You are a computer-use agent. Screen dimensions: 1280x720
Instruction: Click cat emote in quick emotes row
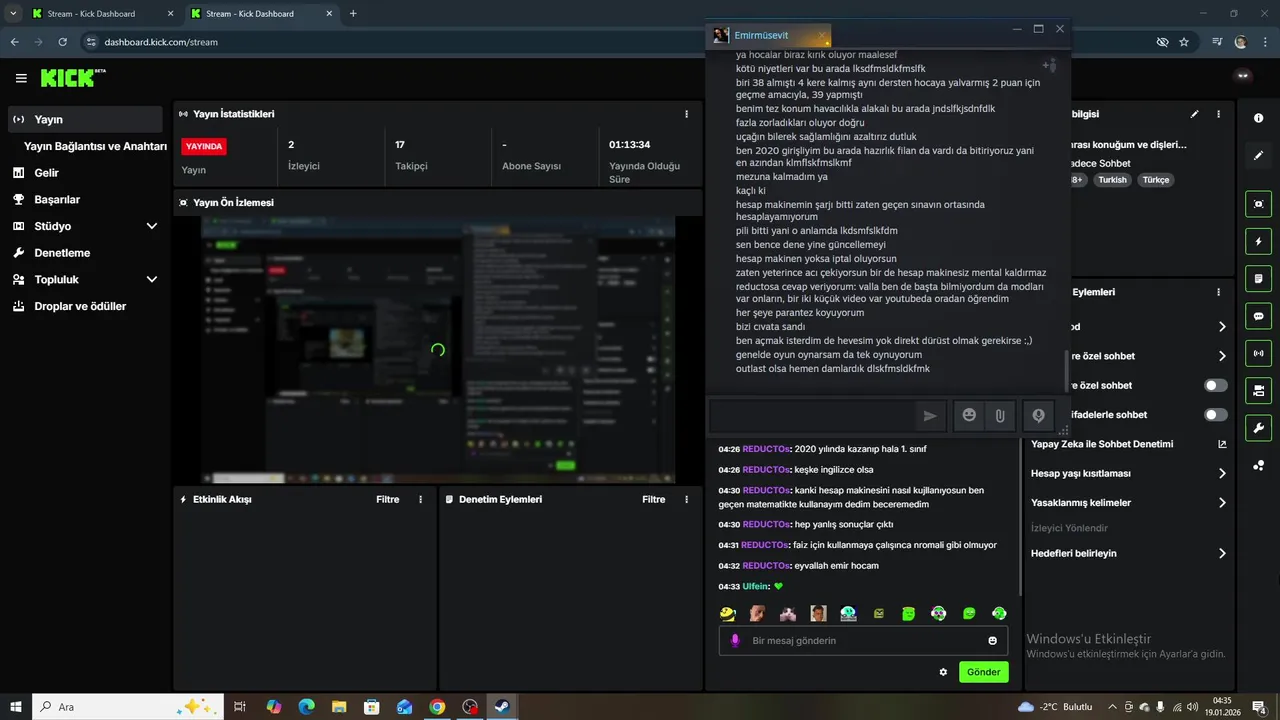[x=788, y=613]
